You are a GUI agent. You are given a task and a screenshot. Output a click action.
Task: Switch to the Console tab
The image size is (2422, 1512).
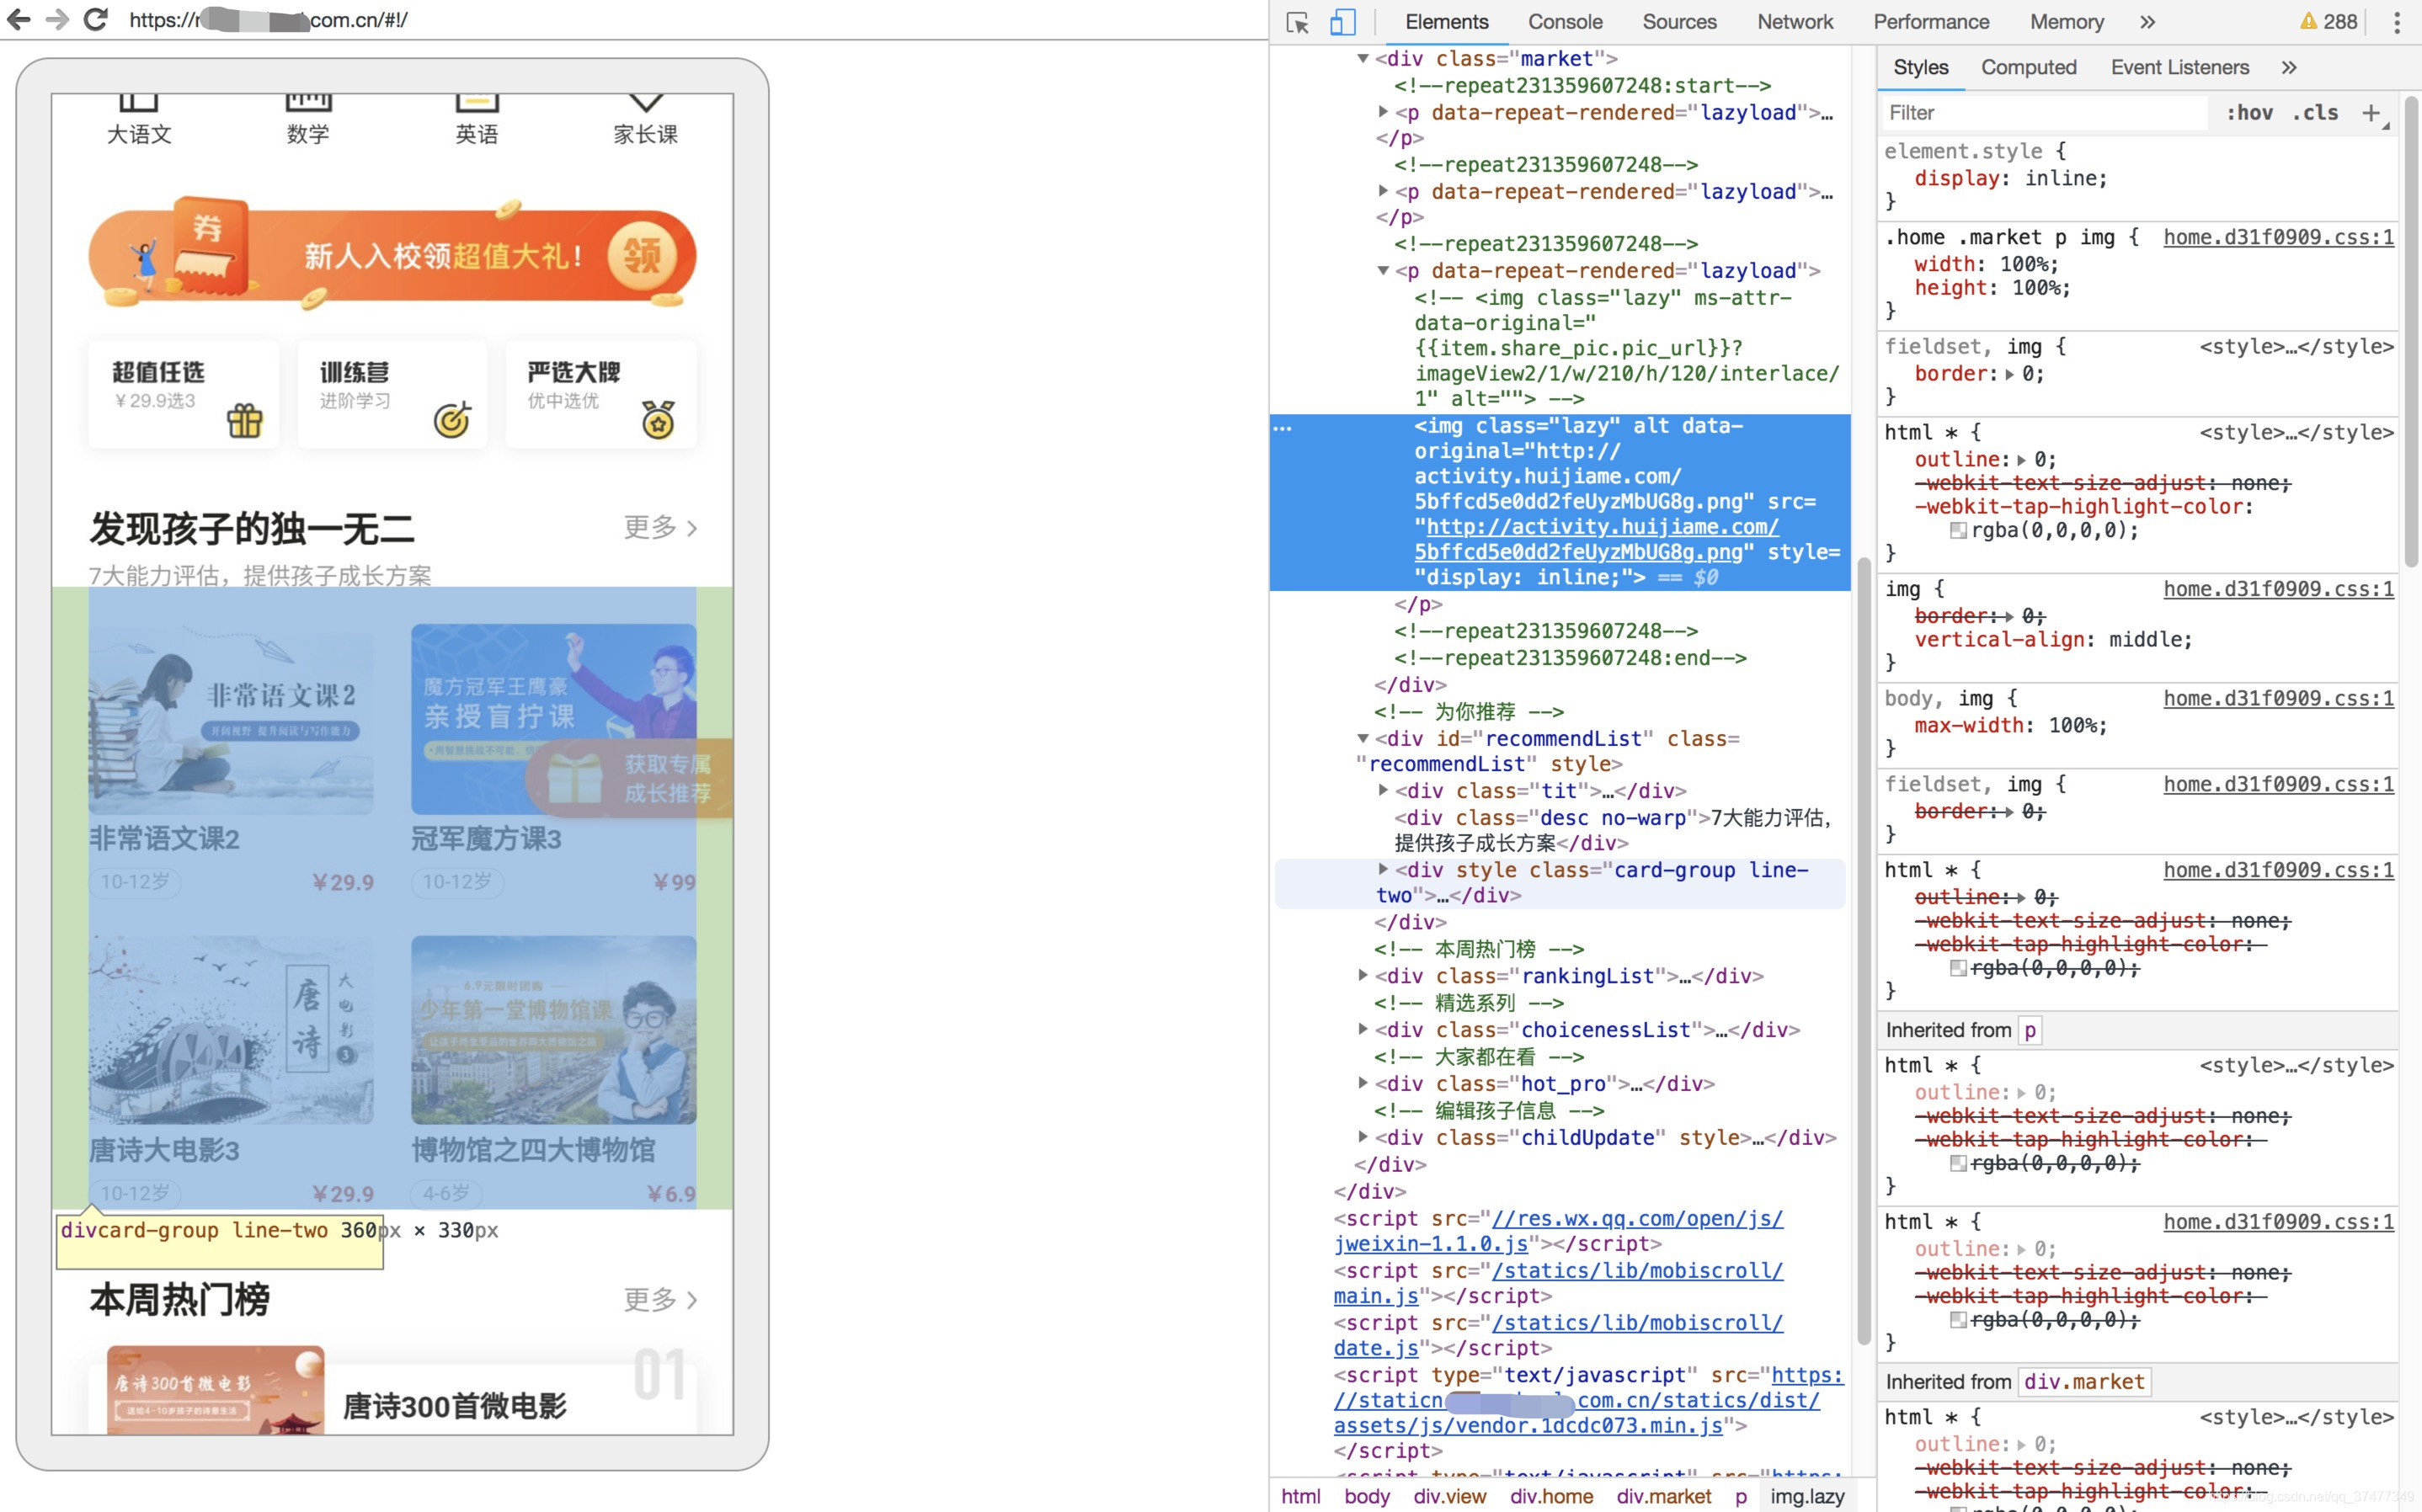click(x=1564, y=22)
